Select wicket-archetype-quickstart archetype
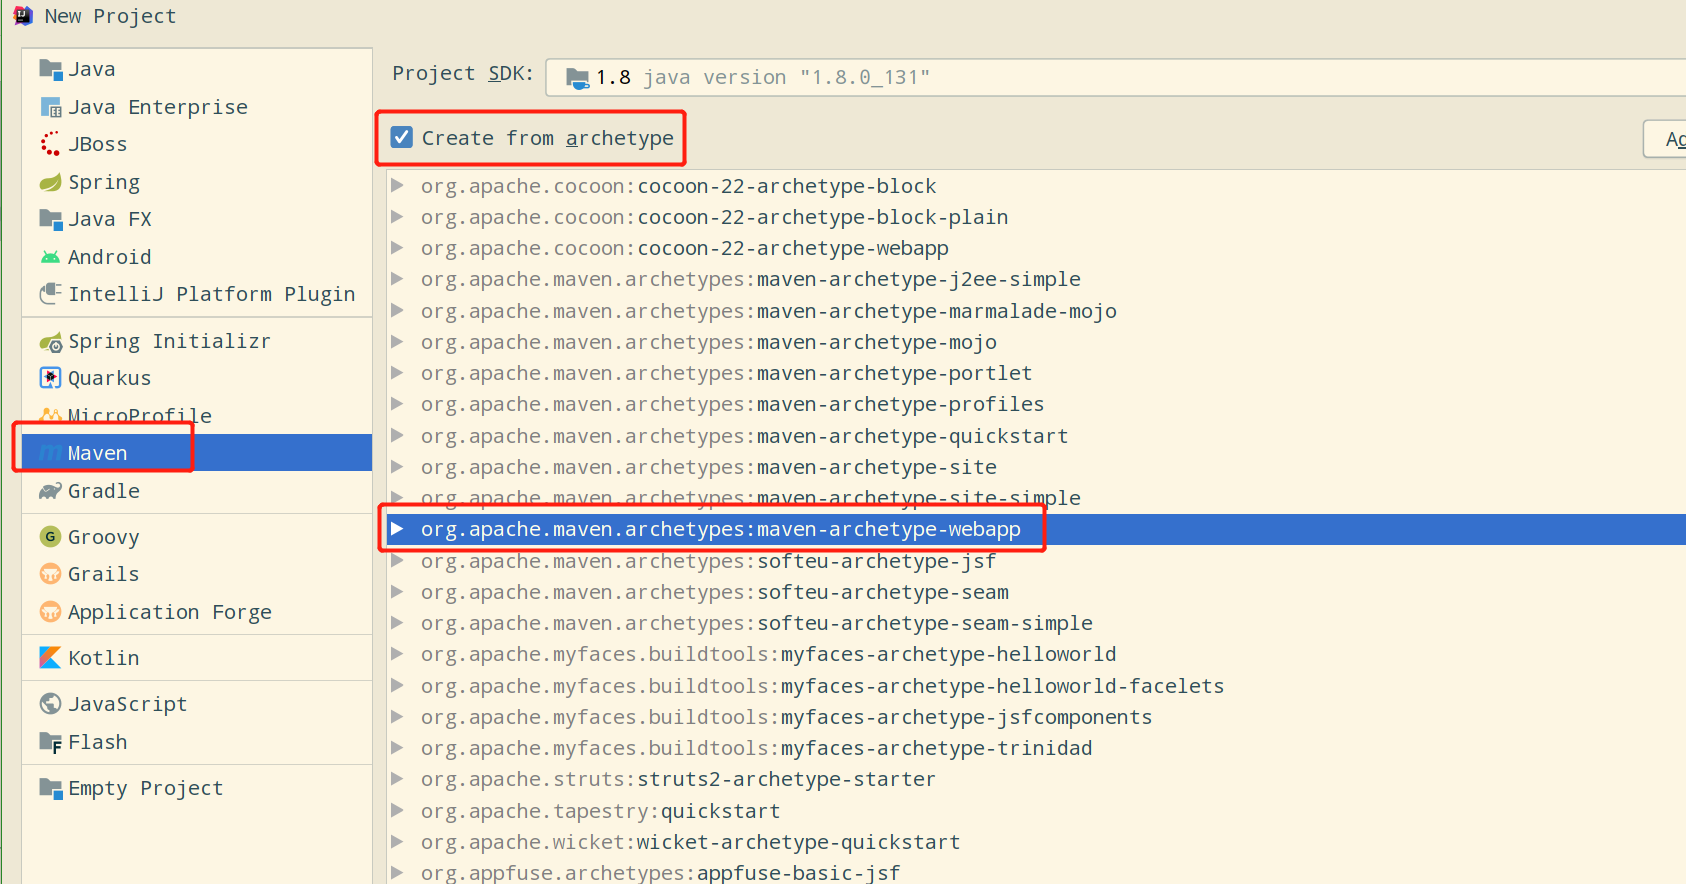The height and width of the screenshot is (884, 1686). (1036, 842)
